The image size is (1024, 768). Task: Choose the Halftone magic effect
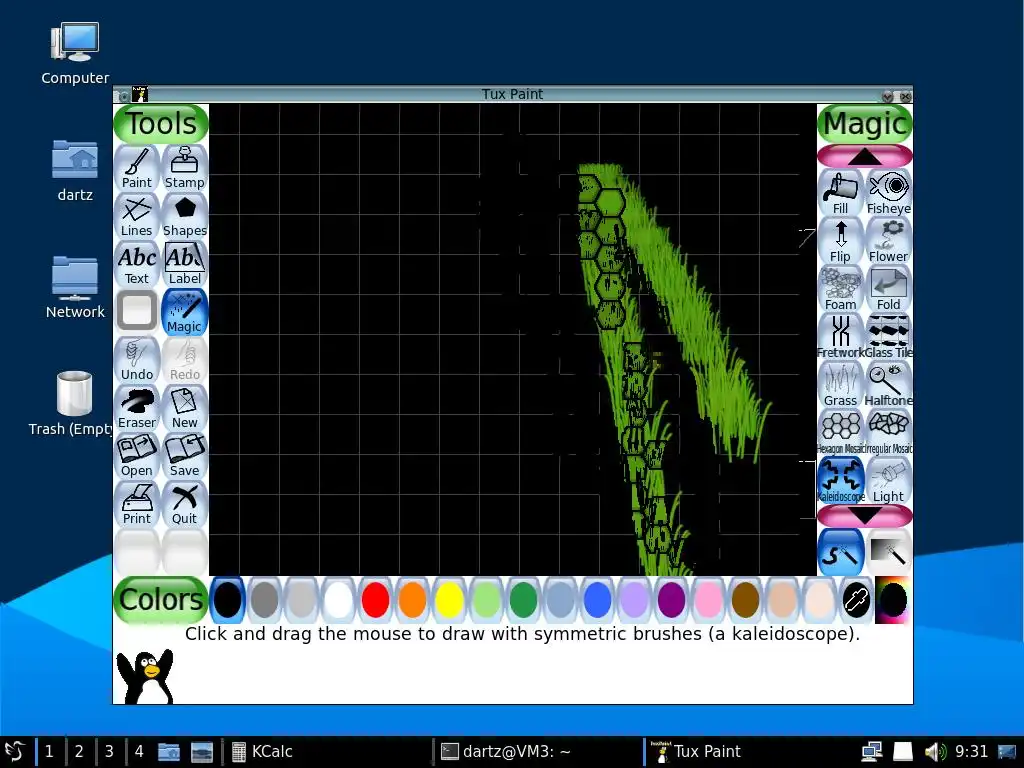tap(888, 385)
